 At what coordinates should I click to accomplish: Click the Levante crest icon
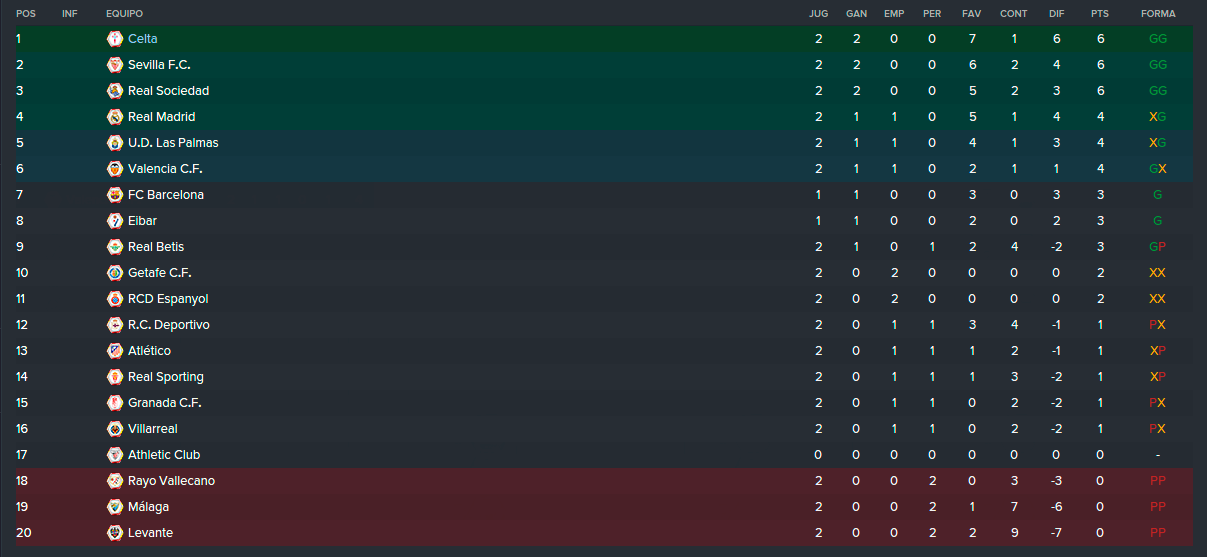point(115,533)
